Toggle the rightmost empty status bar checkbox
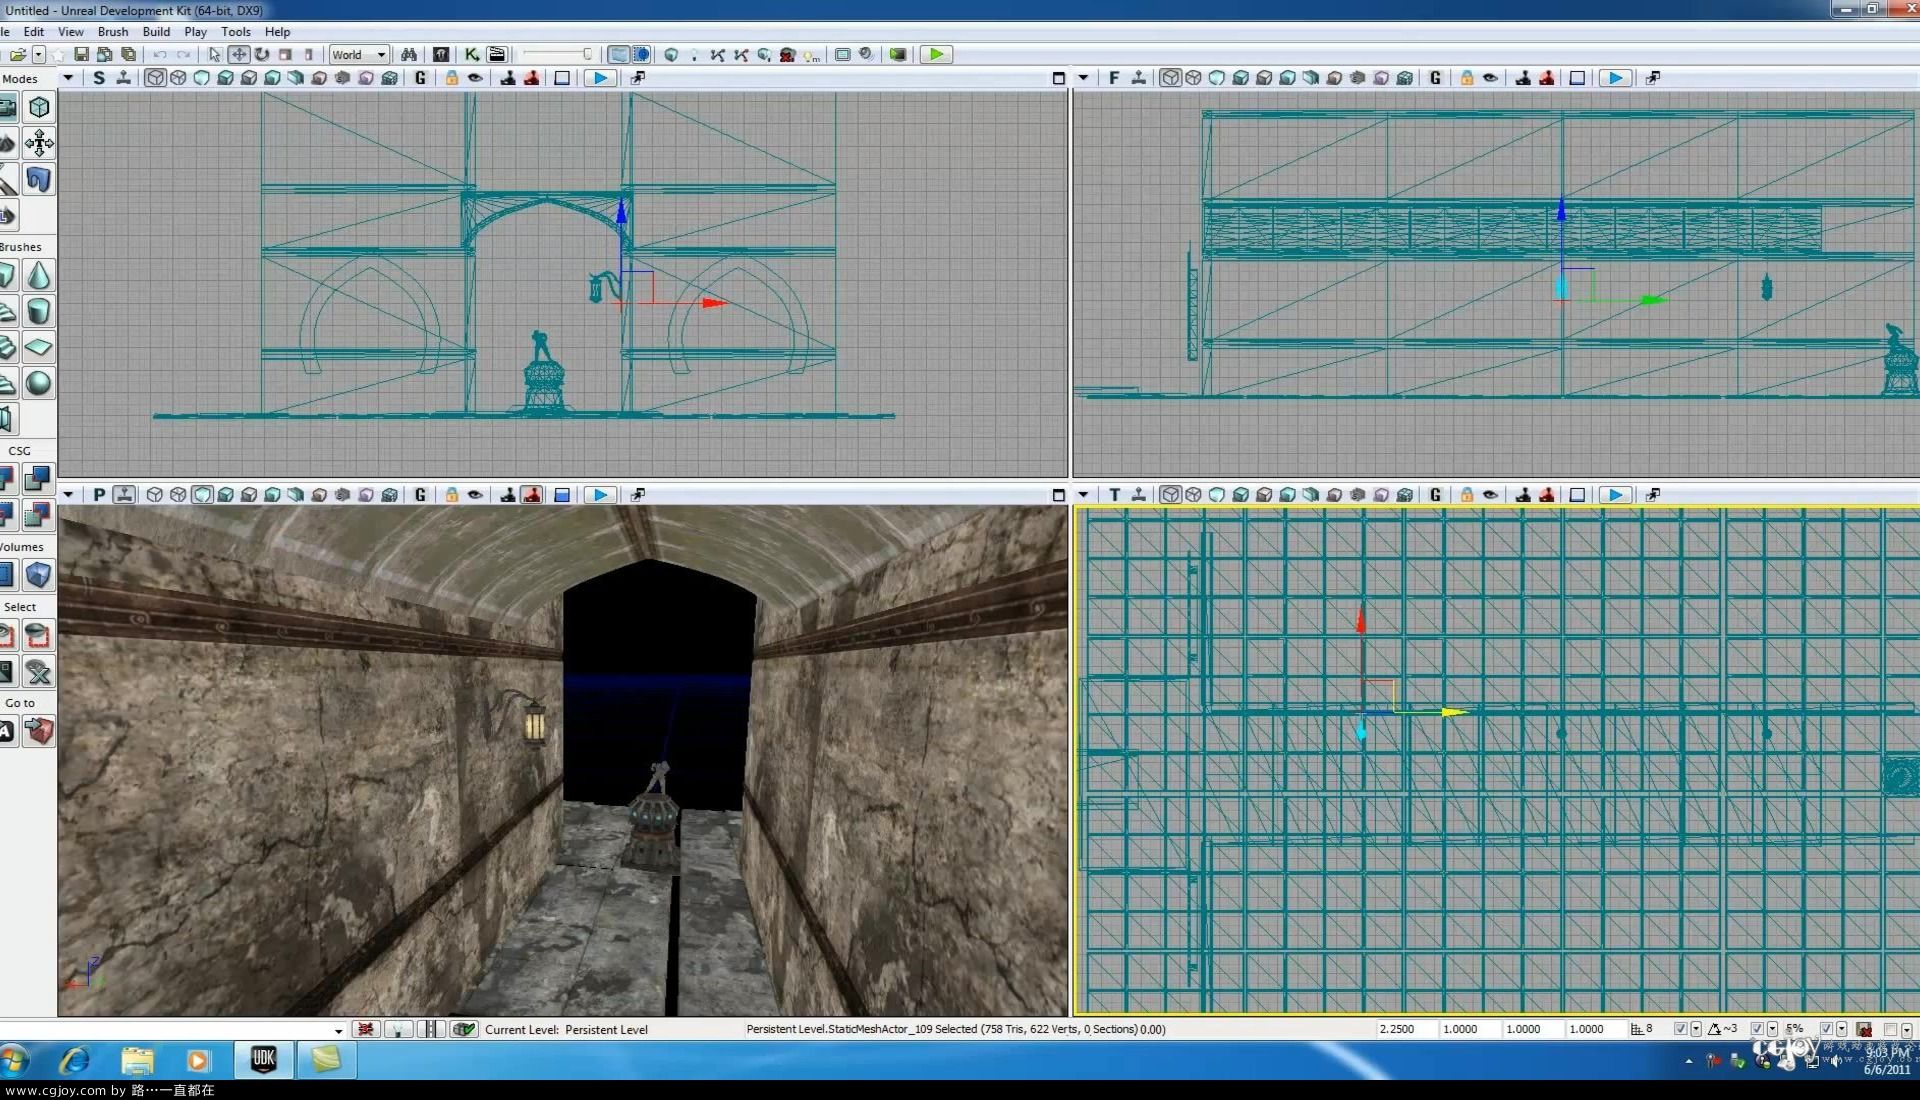 tap(1891, 1029)
